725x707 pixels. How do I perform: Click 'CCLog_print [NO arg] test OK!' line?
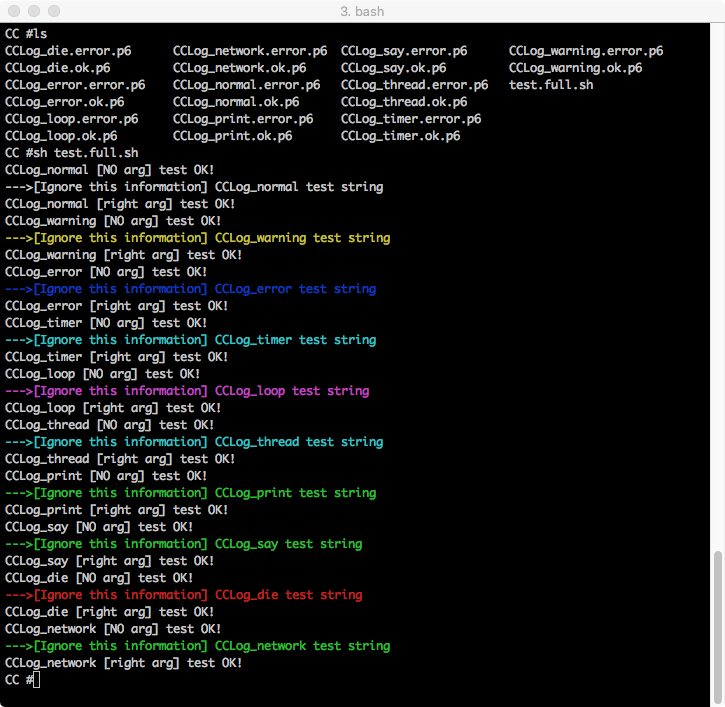pos(106,476)
